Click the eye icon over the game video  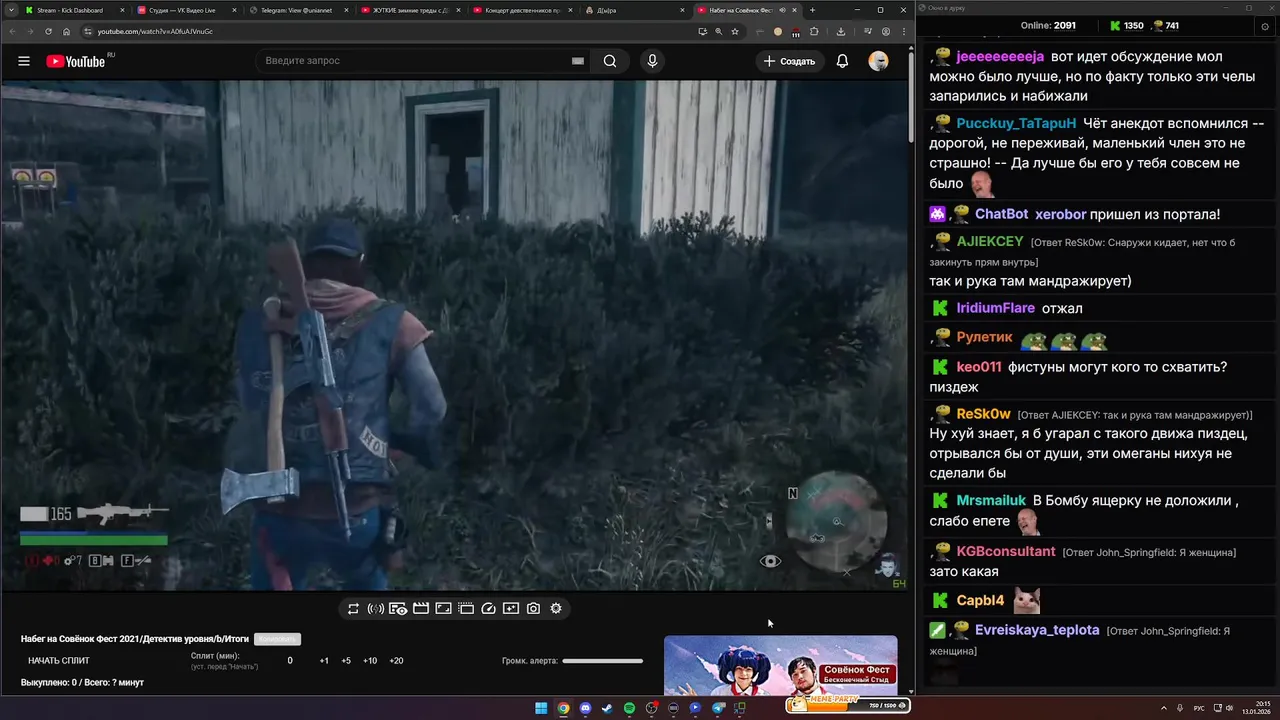(x=770, y=561)
